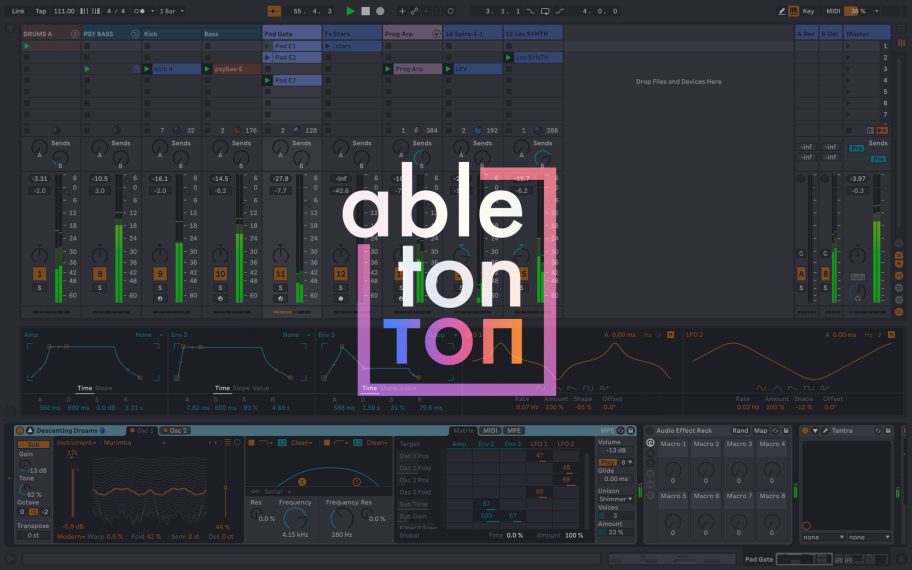The height and width of the screenshot is (570, 912).
Task: Toggle the automation arm icon
Action: tap(415, 11)
